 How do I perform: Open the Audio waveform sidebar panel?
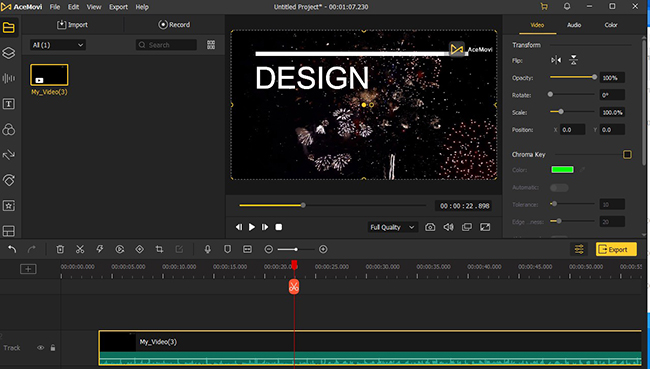(x=9, y=78)
